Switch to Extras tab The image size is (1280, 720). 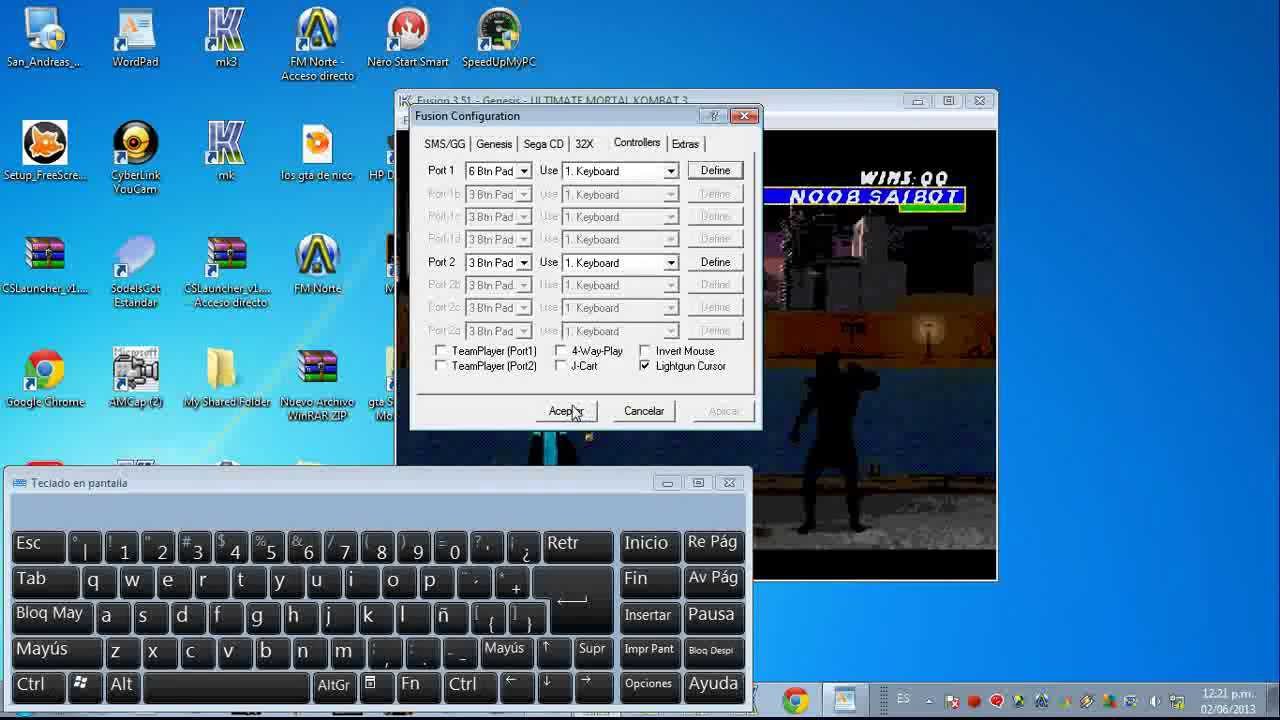click(685, 144)
